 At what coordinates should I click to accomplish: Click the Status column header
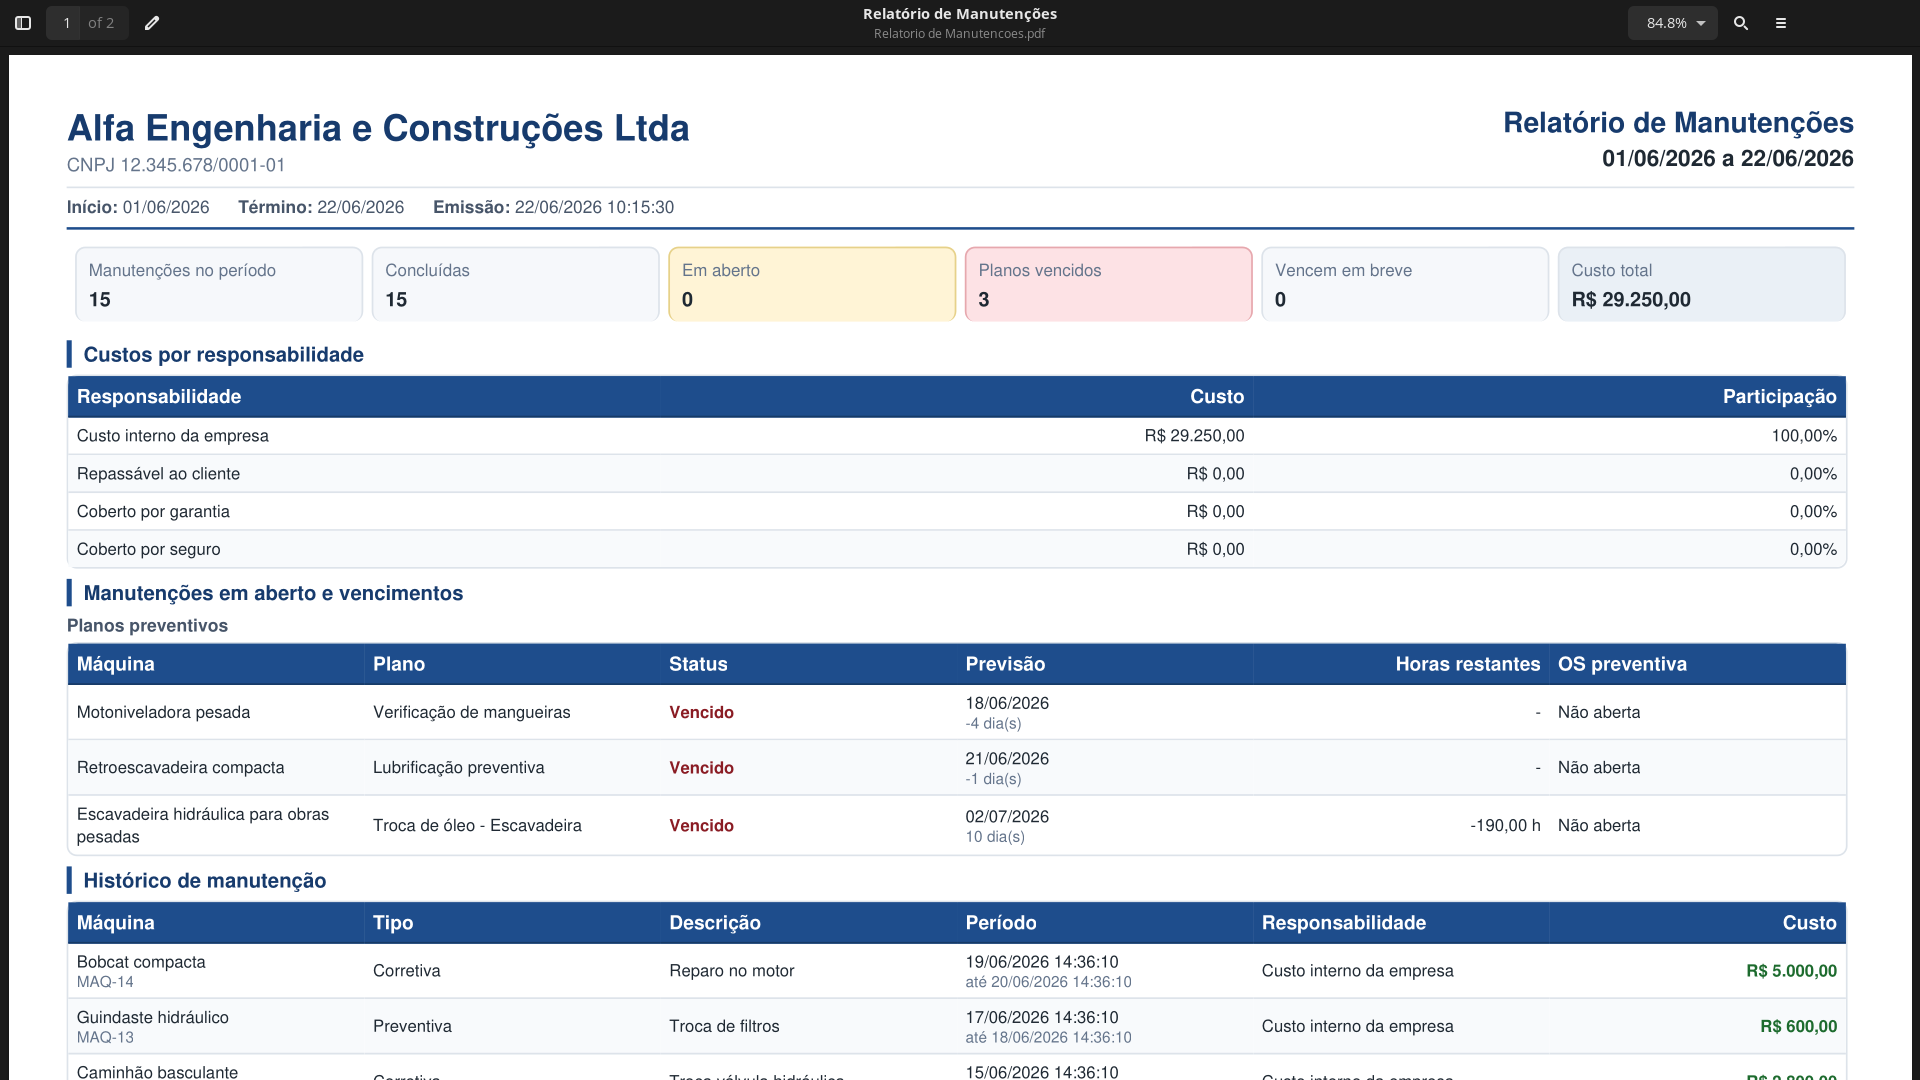(698, 664)
